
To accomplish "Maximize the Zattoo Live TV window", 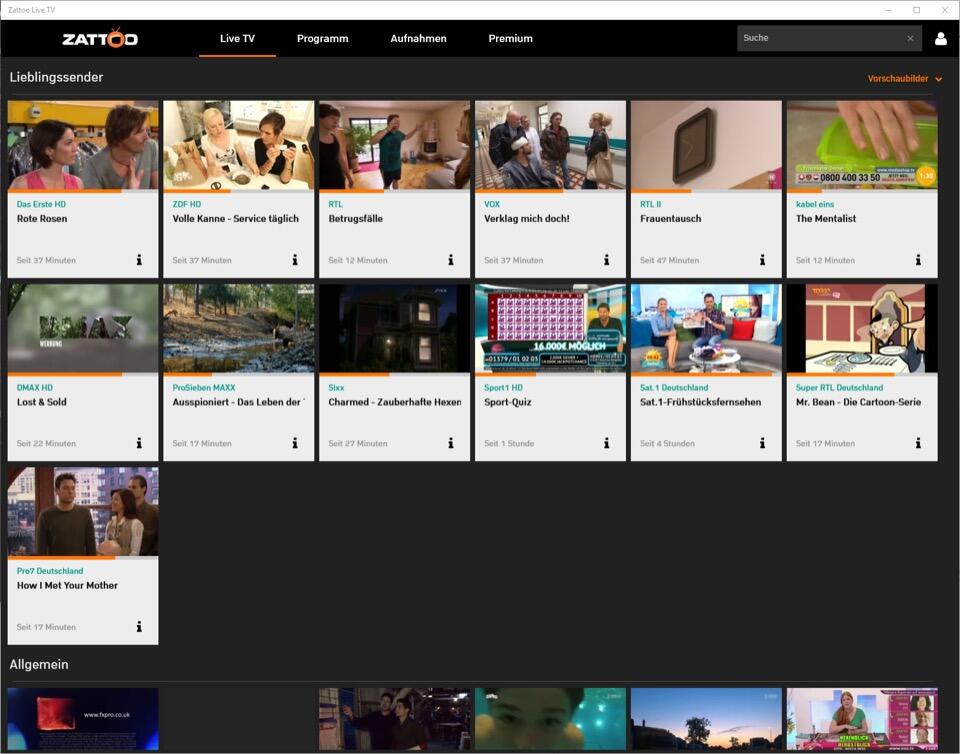I will [x=917, y=10].
